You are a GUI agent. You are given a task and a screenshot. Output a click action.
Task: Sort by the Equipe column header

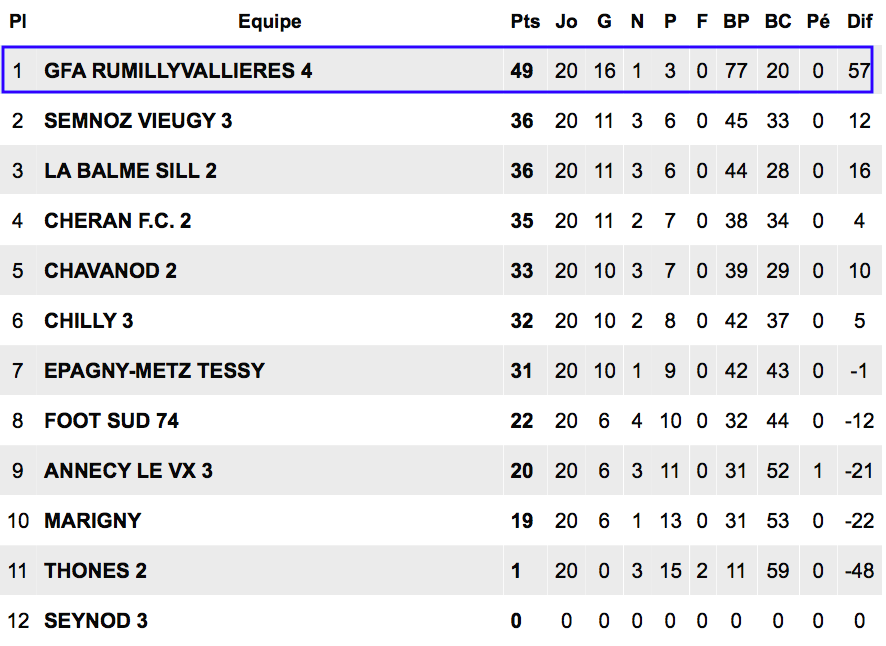270,21
